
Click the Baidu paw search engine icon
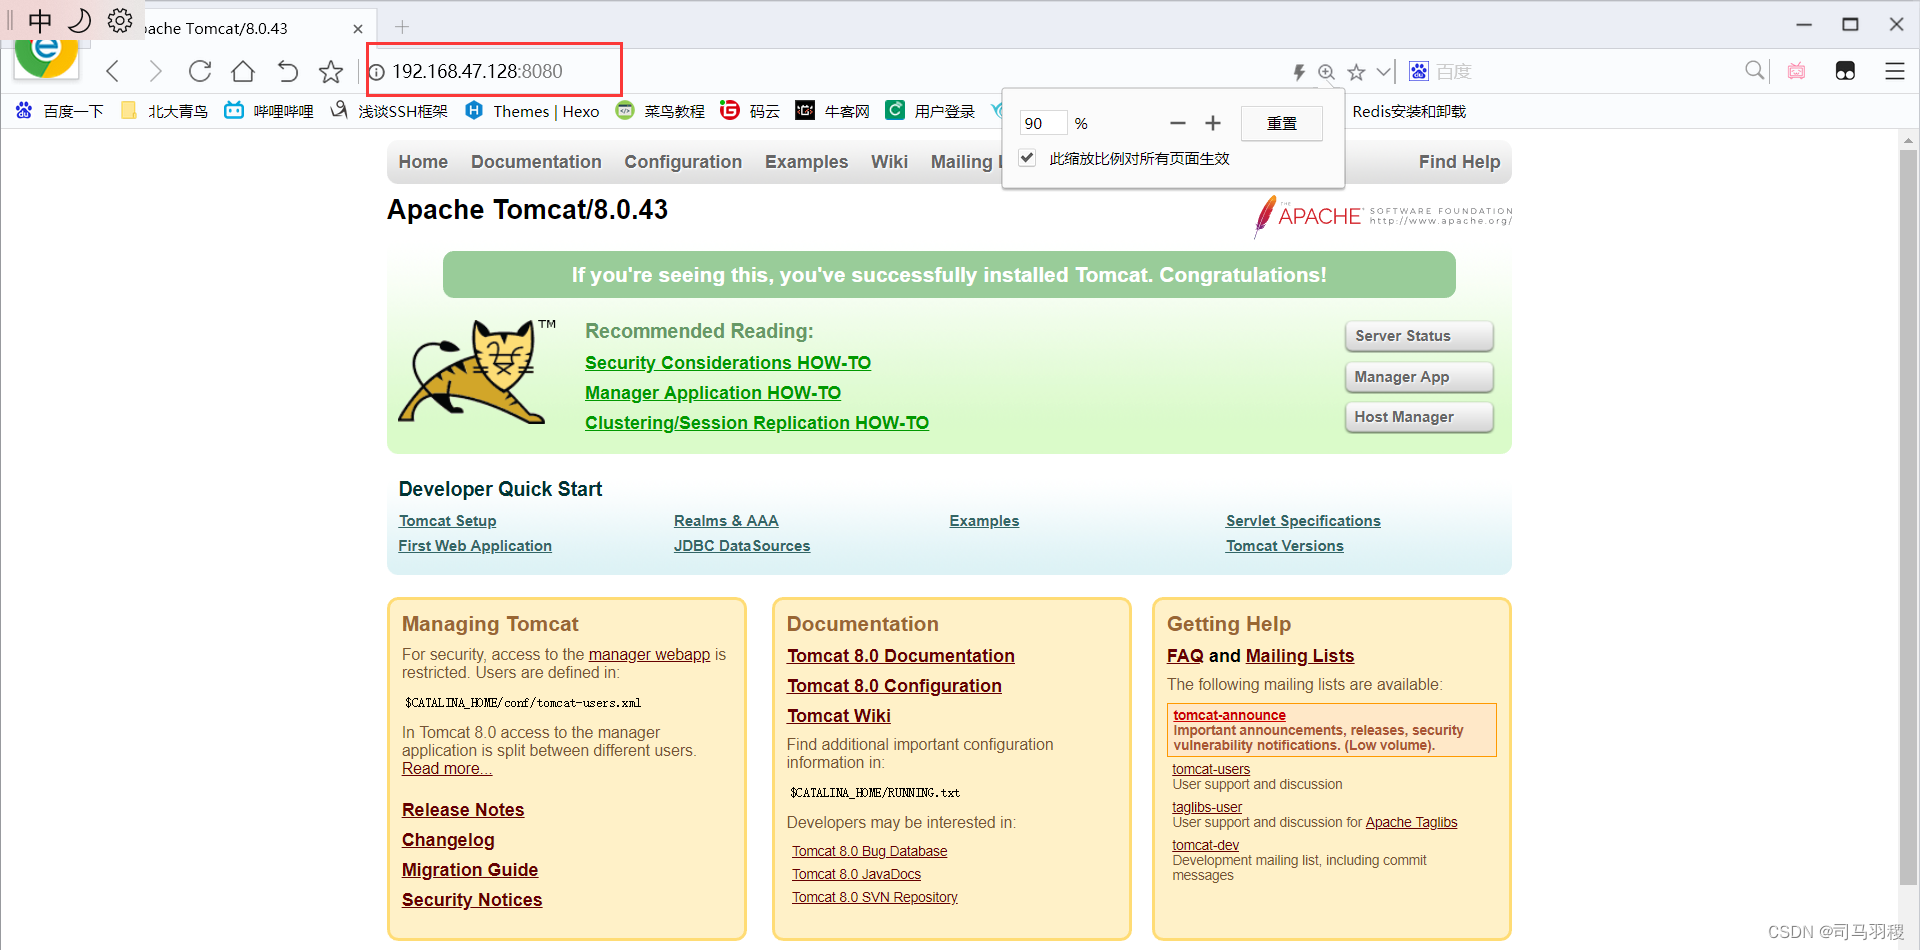pos(1419,71)
